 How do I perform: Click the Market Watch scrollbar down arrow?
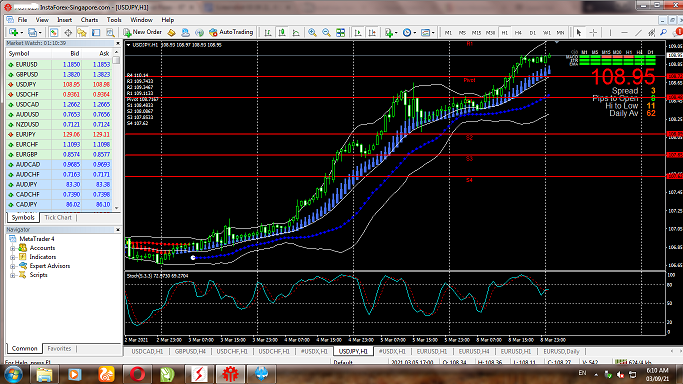click(x=116, y=208)
